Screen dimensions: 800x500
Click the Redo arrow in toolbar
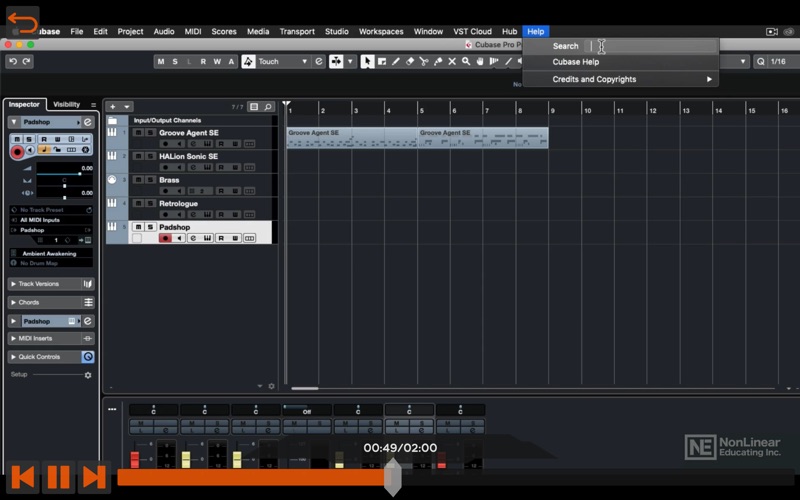pyautogui.click(x=27, y=62)
